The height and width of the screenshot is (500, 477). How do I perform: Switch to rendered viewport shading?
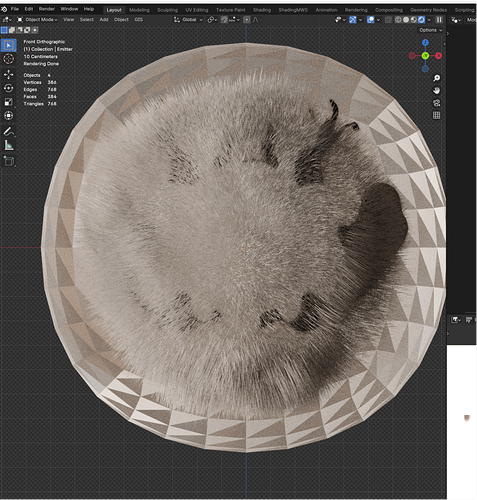click(421, 20)
